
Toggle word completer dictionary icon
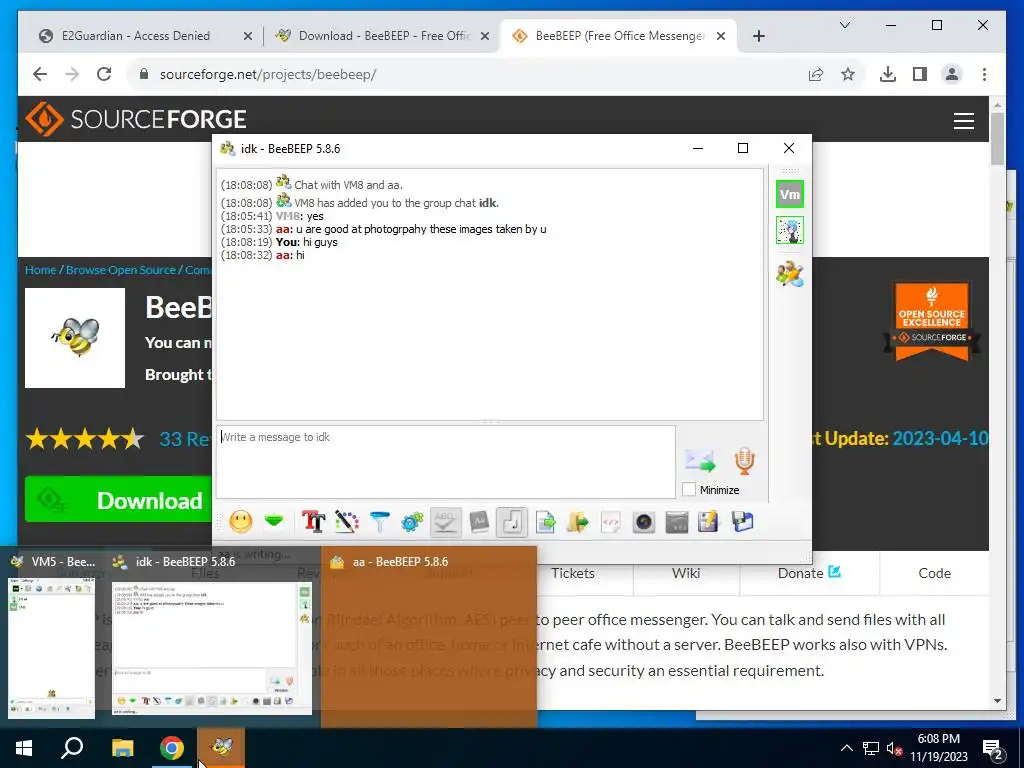tap(479, 522)
